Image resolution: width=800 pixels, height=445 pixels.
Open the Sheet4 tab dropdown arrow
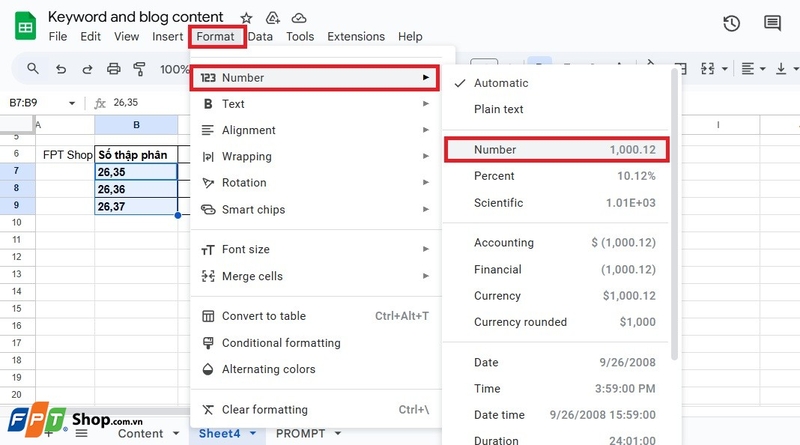[253, 433]
